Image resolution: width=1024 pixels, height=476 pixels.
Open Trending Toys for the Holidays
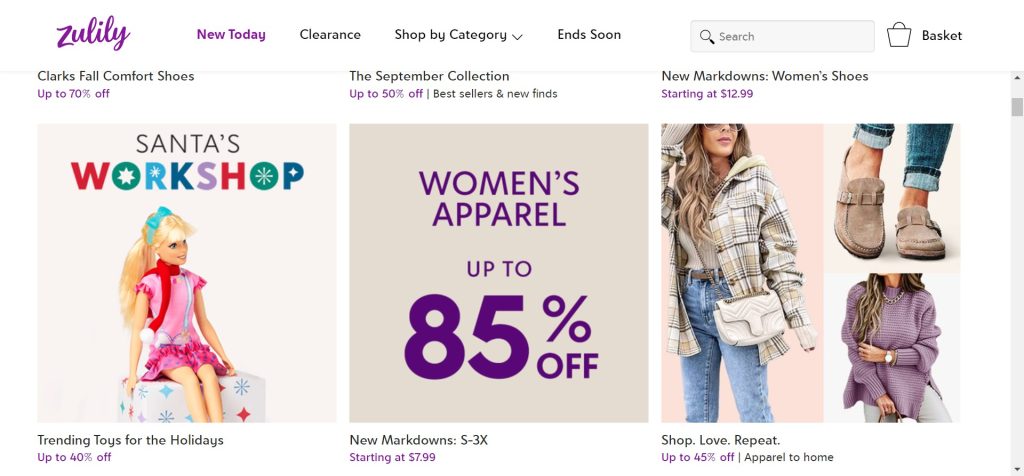(x=130, y=440)
